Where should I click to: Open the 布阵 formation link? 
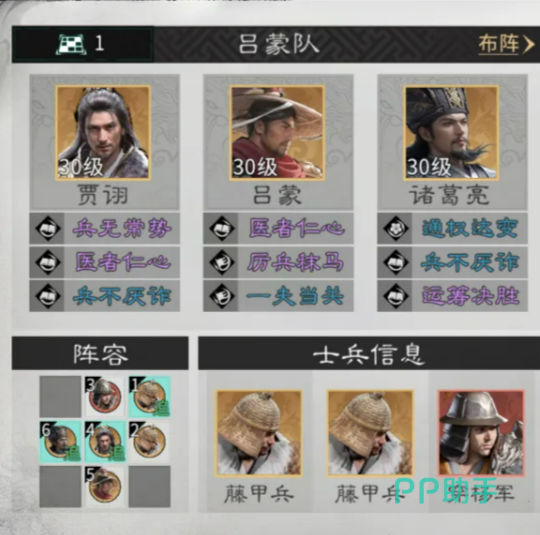click(506, 44)
